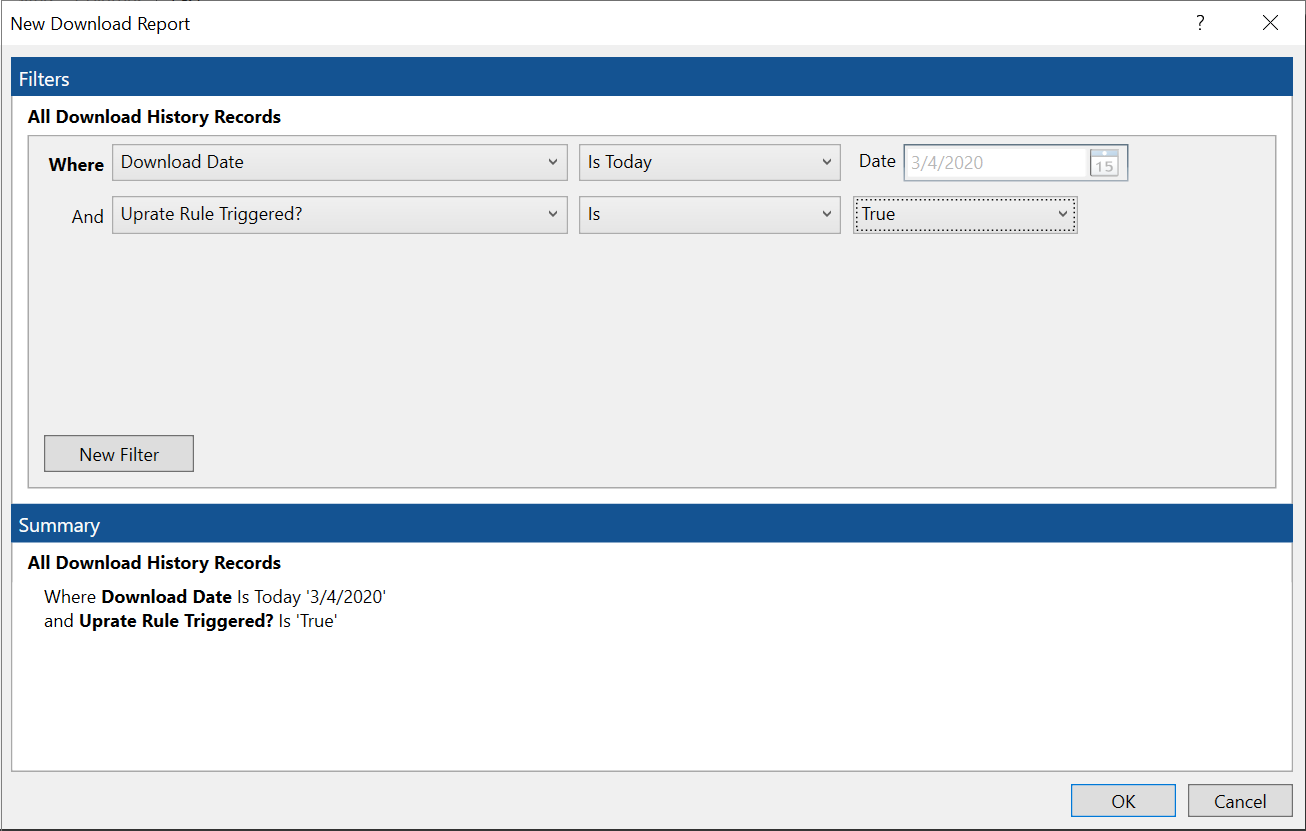Image resolution: width=1306 pixels, height=831 pixels.
Task: Select 'All Download History Records' heading under Filters
Action: coord(154,117)
